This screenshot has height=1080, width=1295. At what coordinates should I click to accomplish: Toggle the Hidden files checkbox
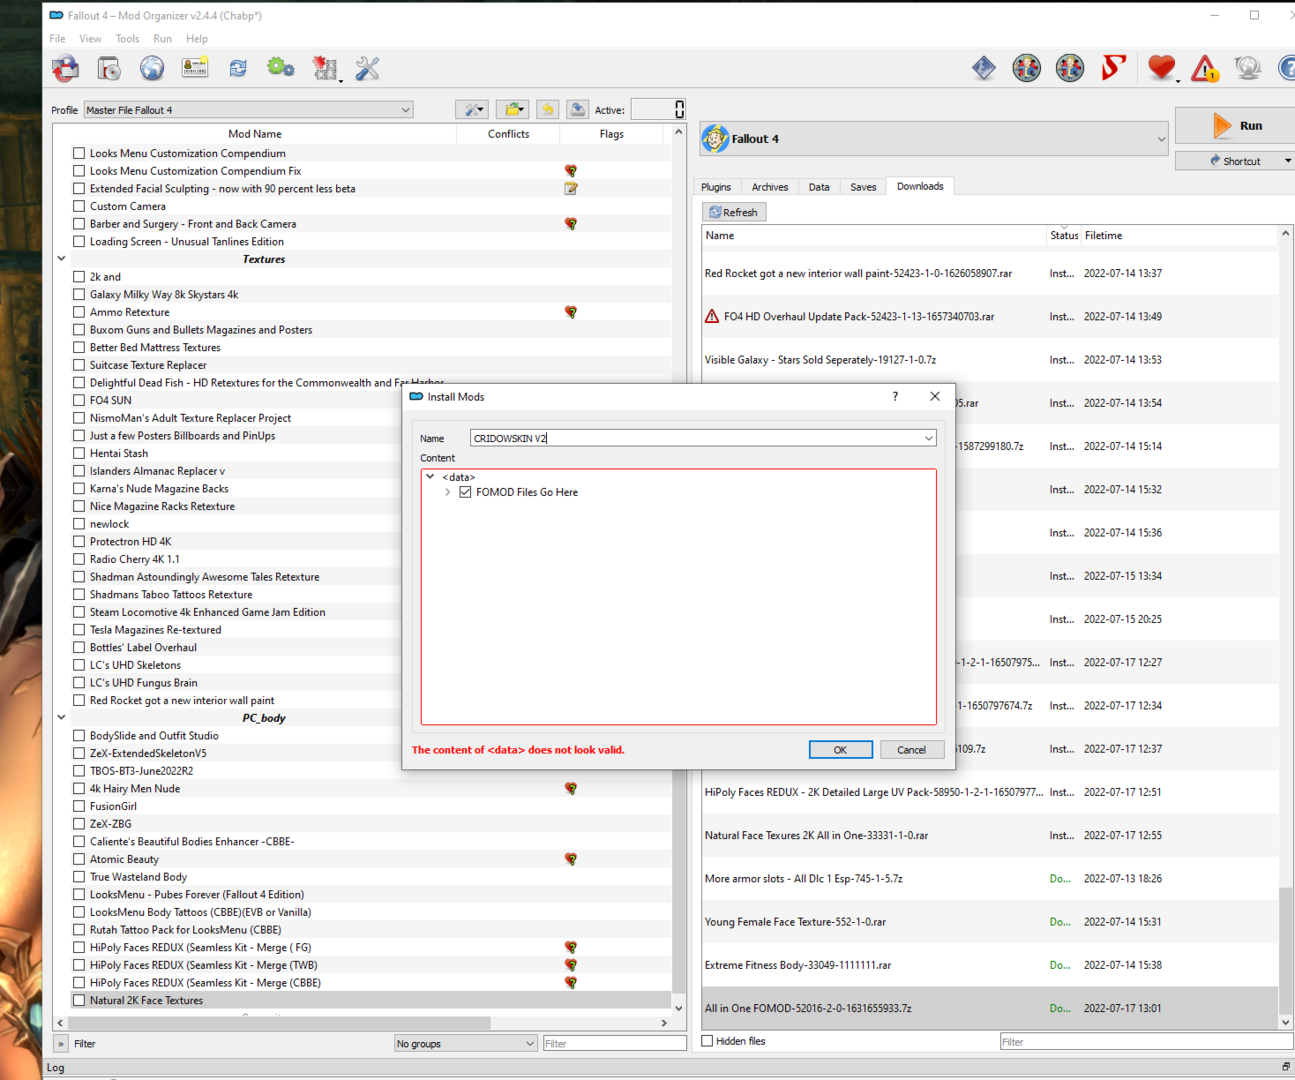(x=707, y=1041)
